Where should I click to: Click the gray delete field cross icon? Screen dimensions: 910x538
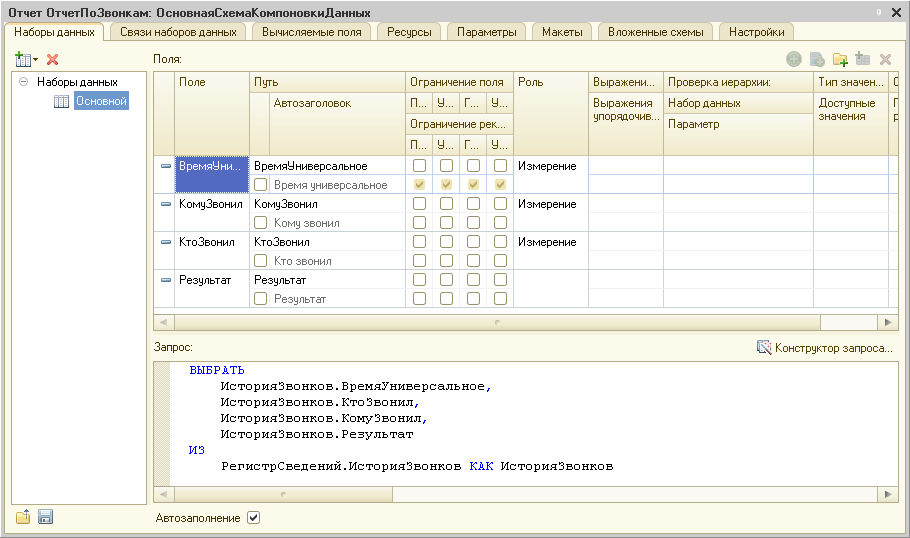point(885,59)
